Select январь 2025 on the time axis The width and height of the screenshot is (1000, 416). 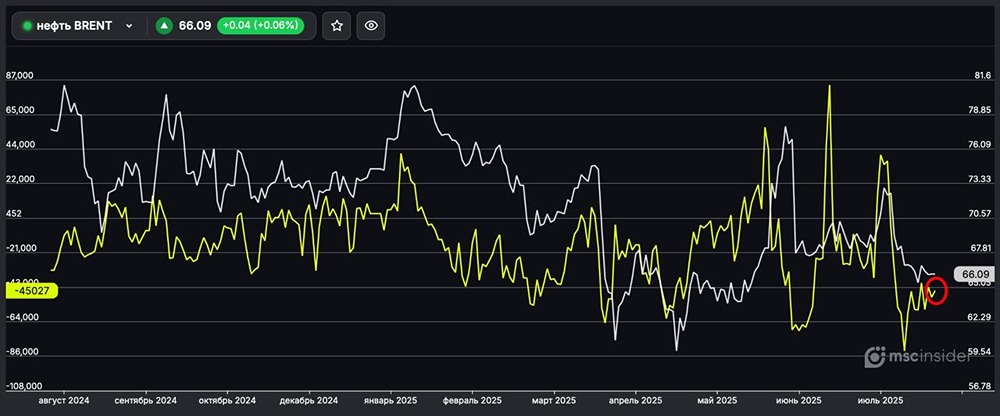pyautogui.click(x=389, y=400)
